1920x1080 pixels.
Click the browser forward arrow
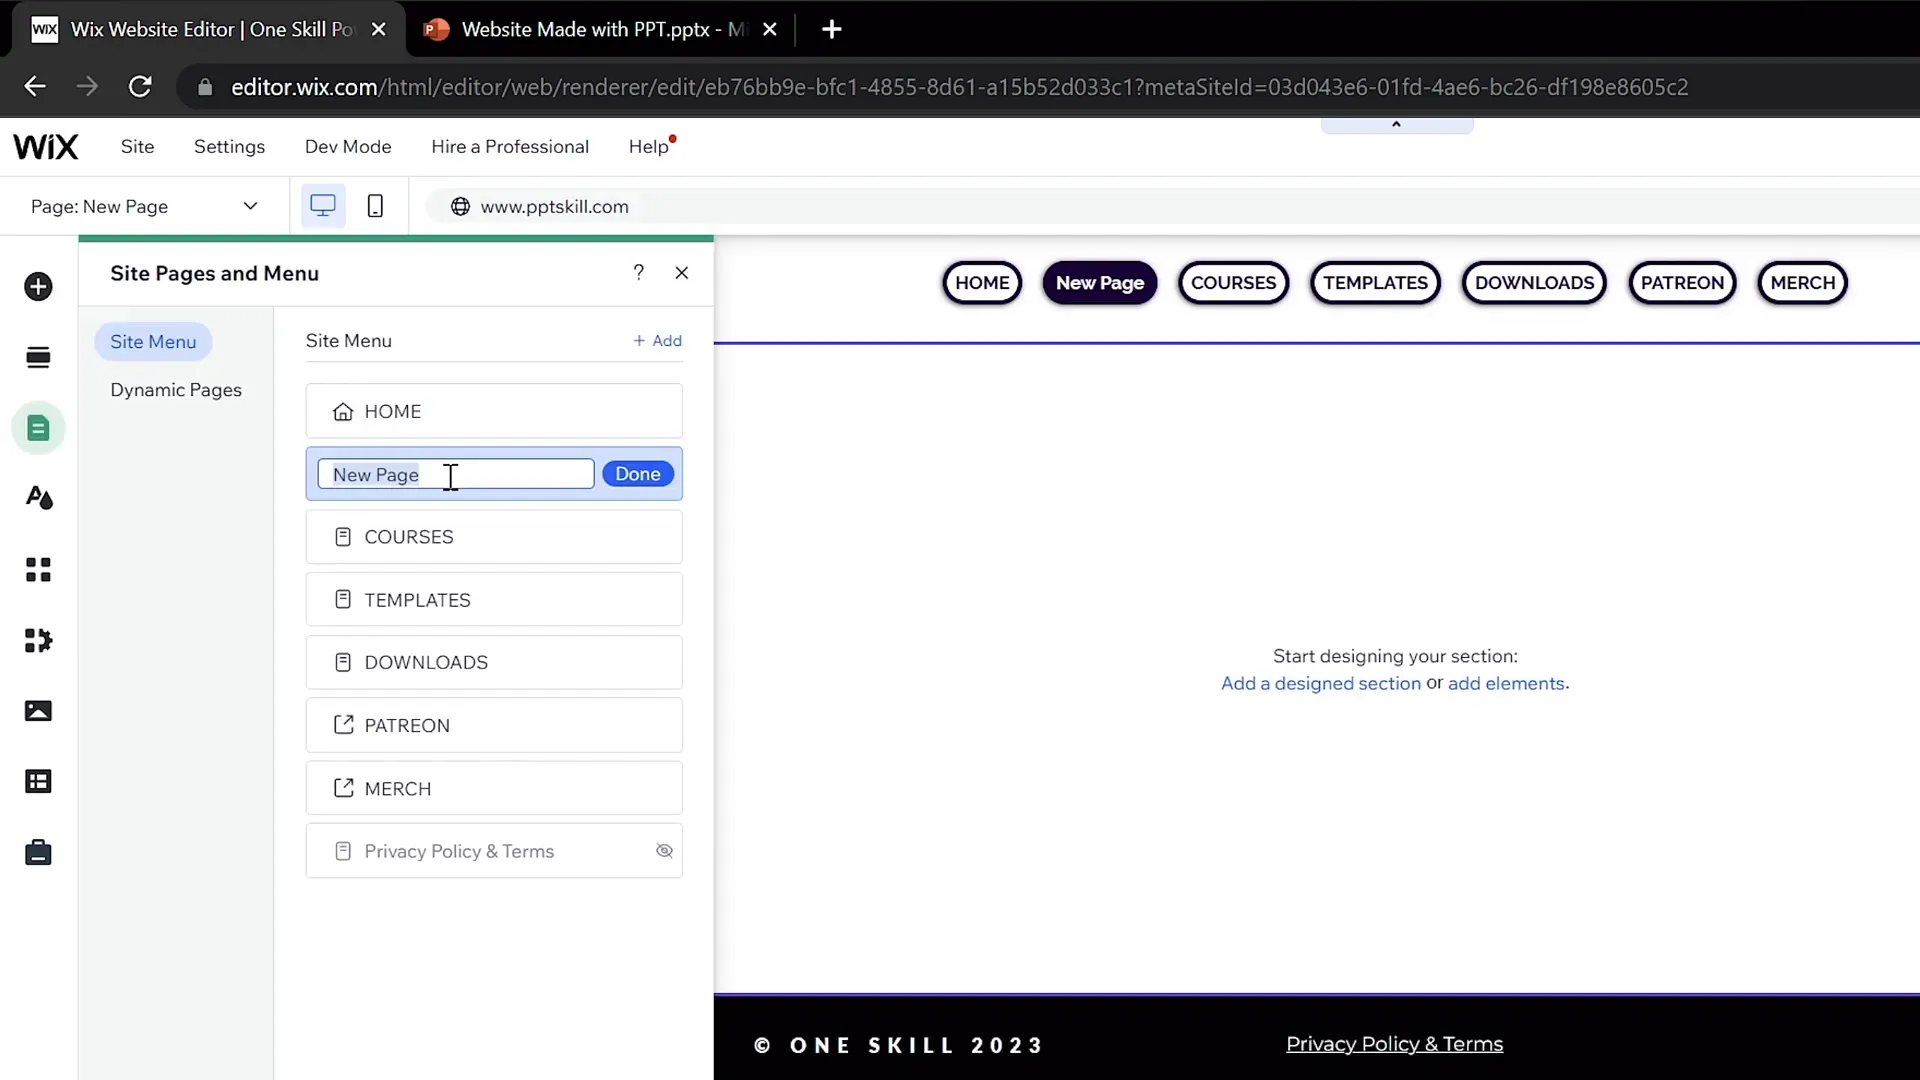pos(87,87)
